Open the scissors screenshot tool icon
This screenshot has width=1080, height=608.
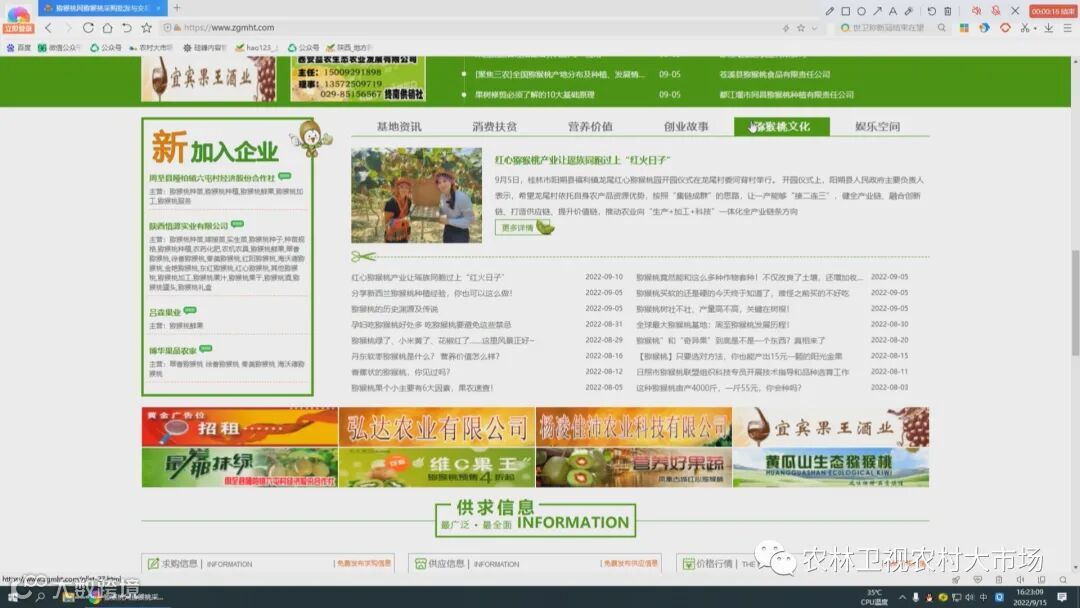click(x=1025, y=28)
